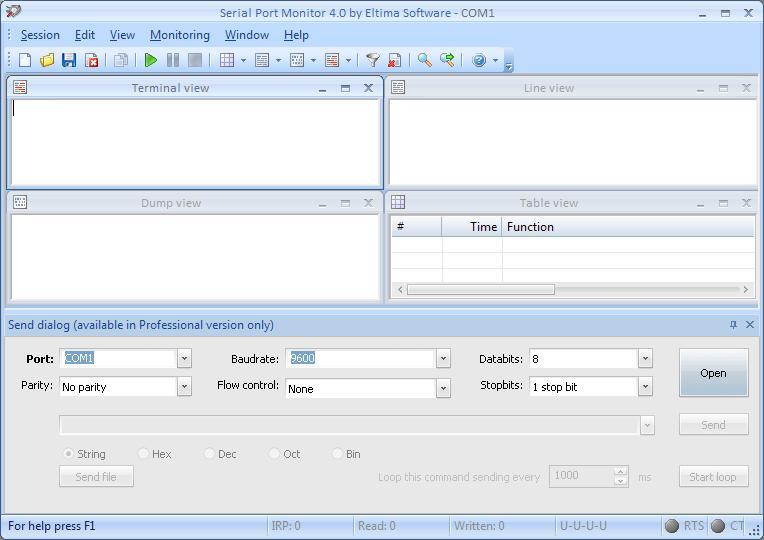Click the Line view panel title icon

(398, 87)
